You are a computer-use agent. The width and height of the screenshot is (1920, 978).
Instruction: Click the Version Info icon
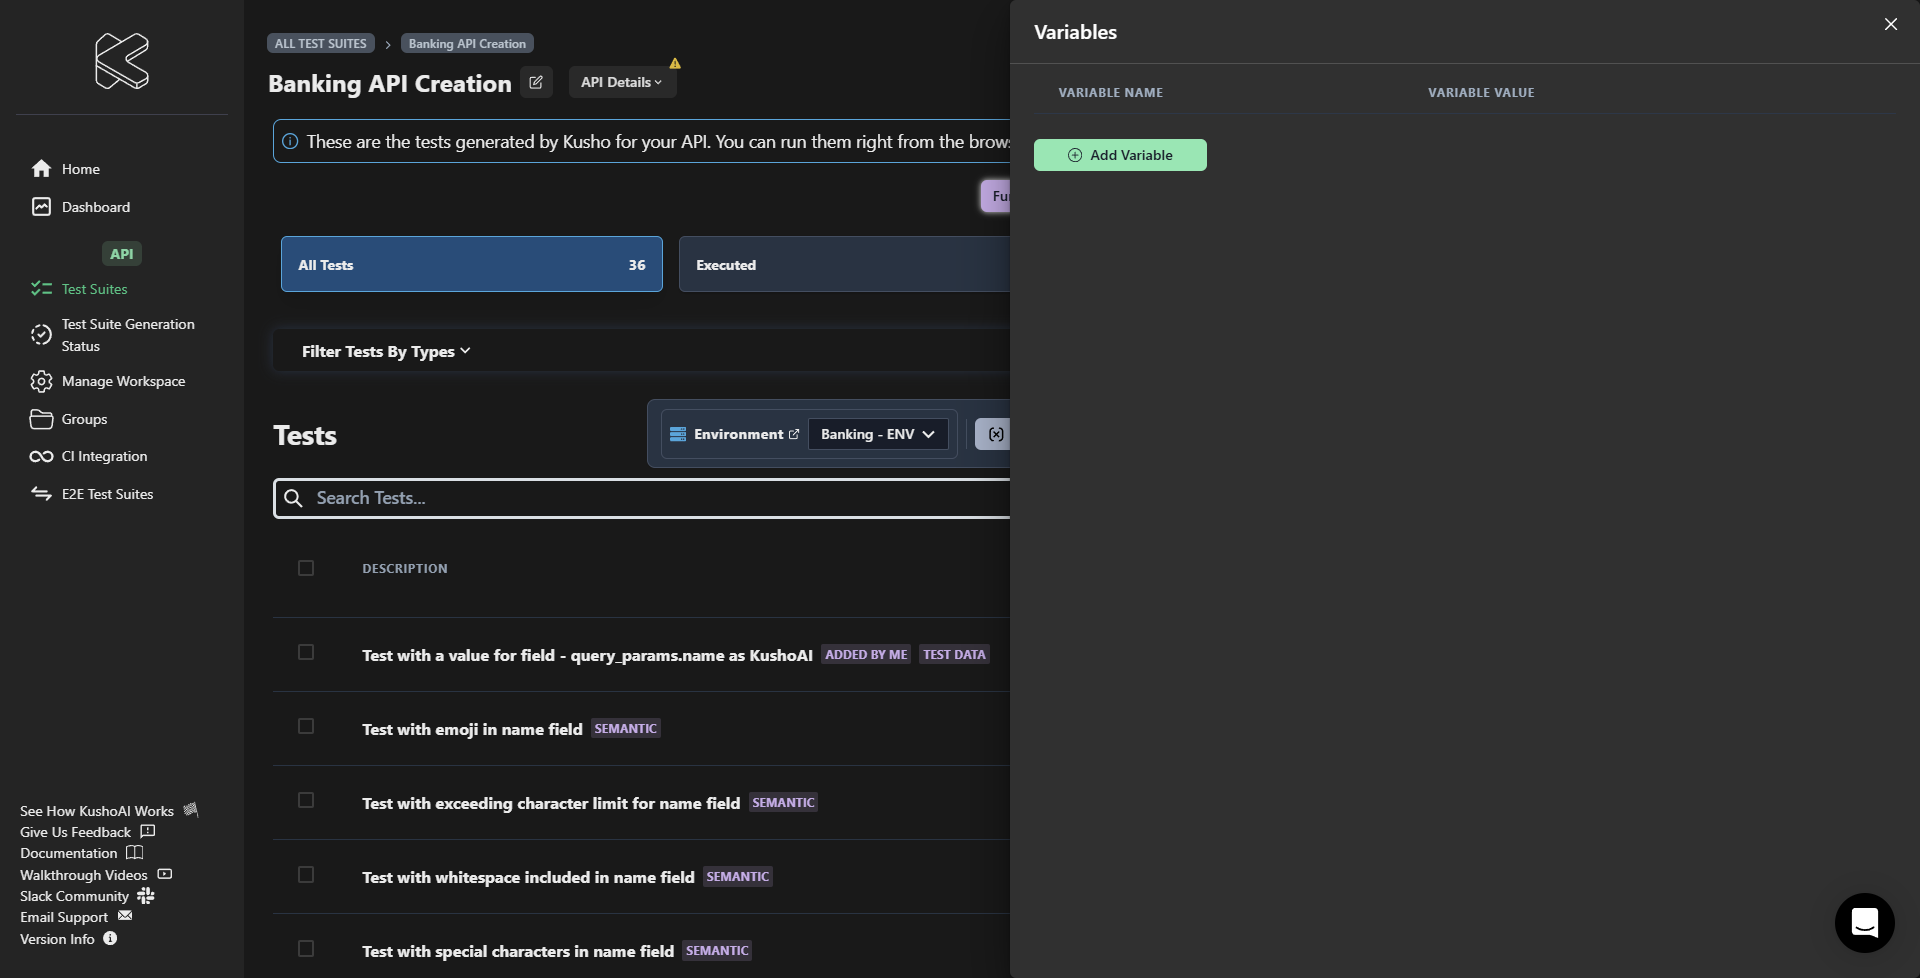pos(110,938)
